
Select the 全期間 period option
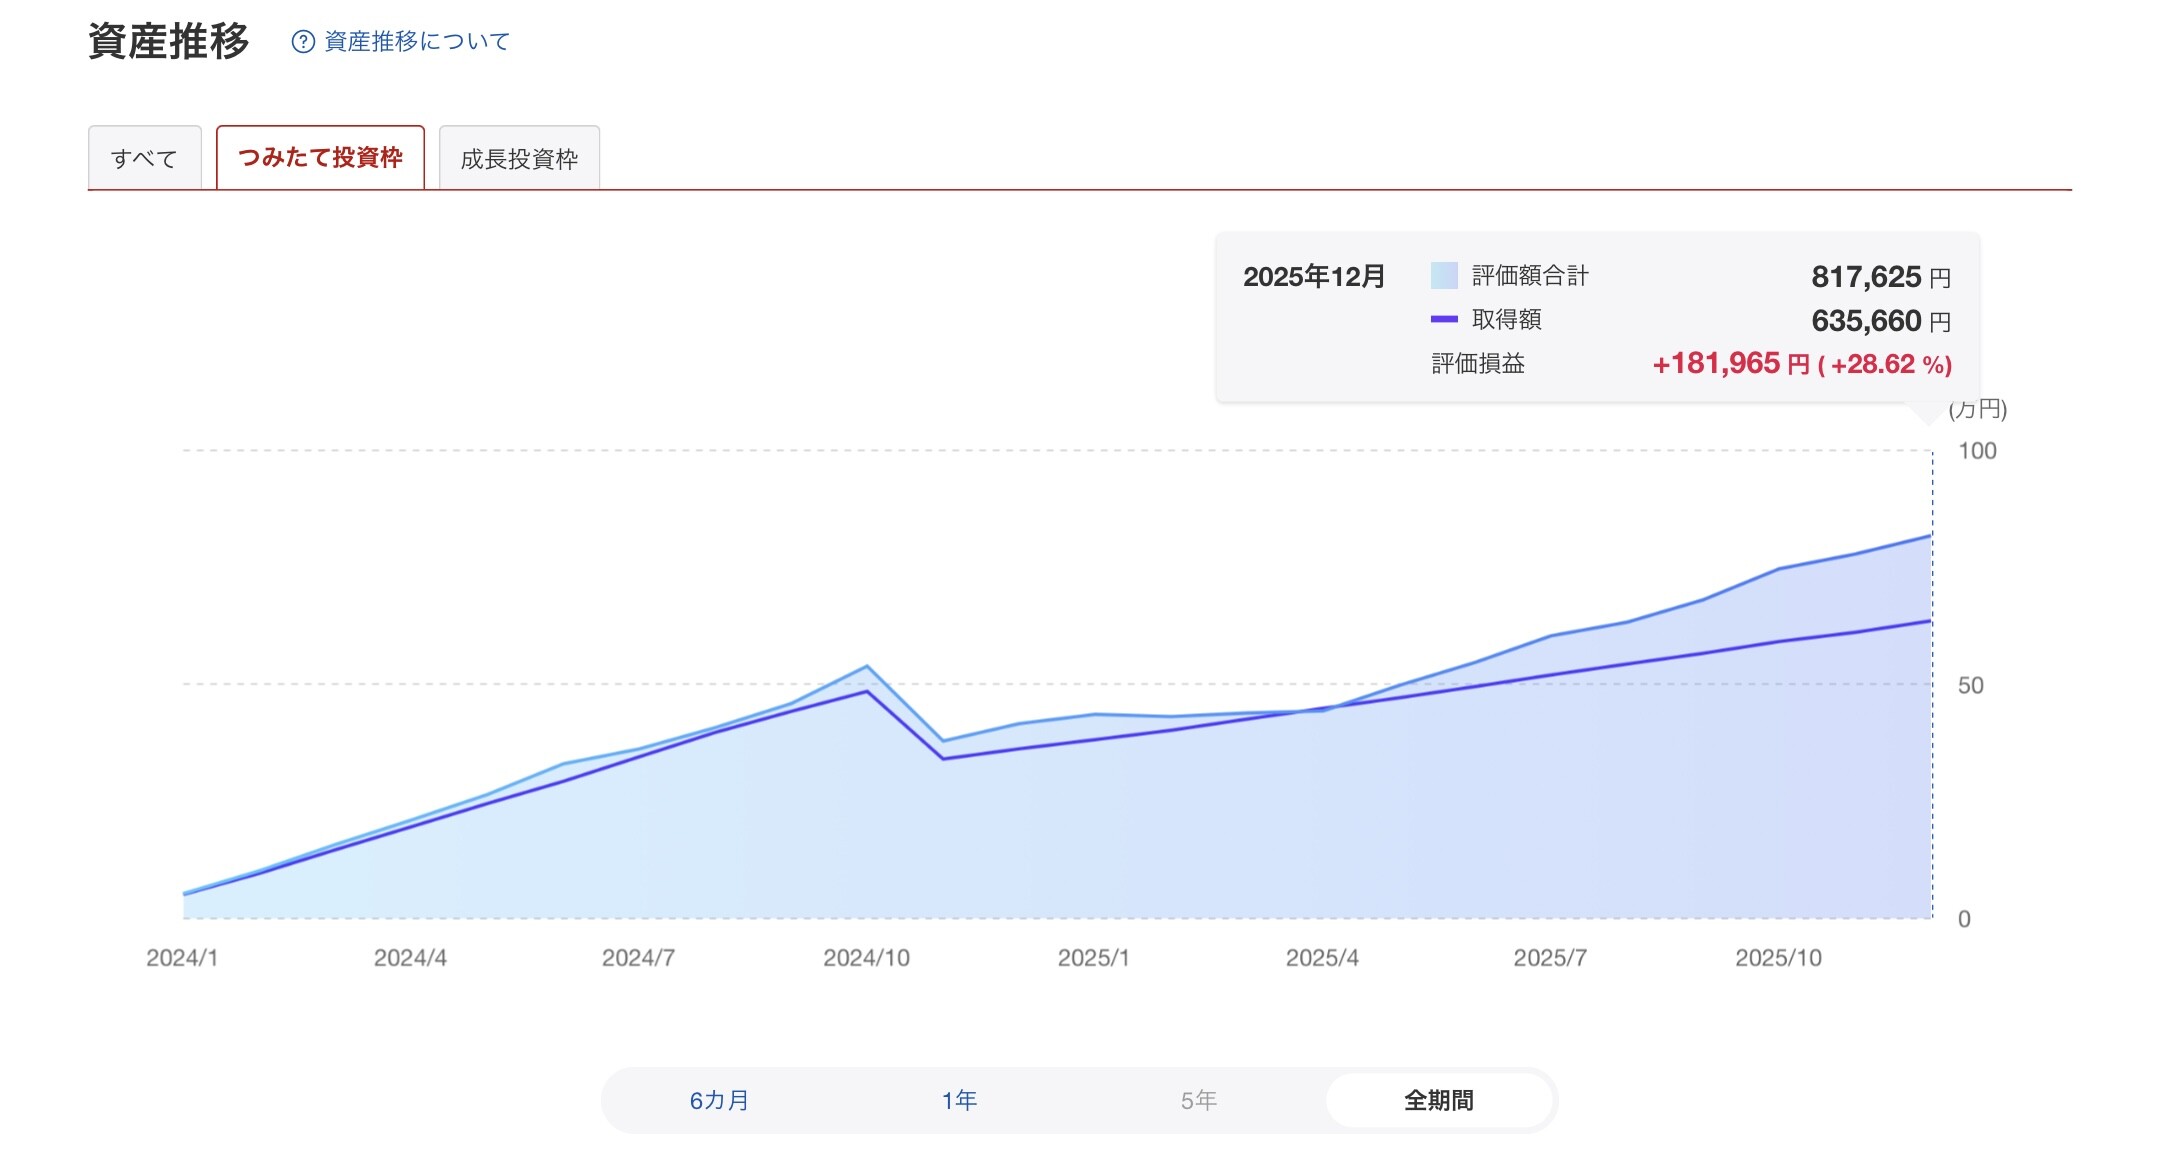(1438, 1100)
